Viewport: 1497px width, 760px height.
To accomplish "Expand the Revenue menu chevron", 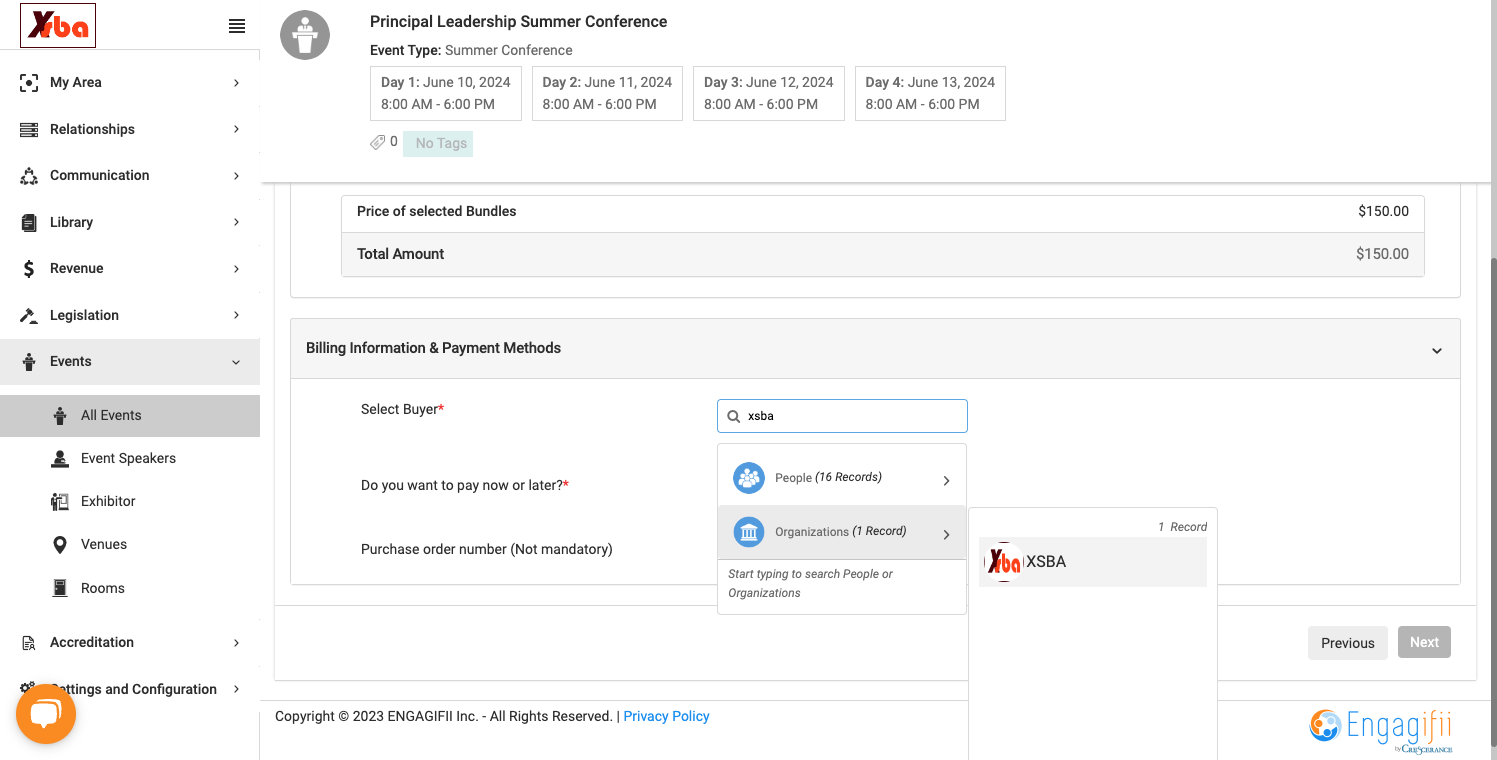I will pos(237,269).
